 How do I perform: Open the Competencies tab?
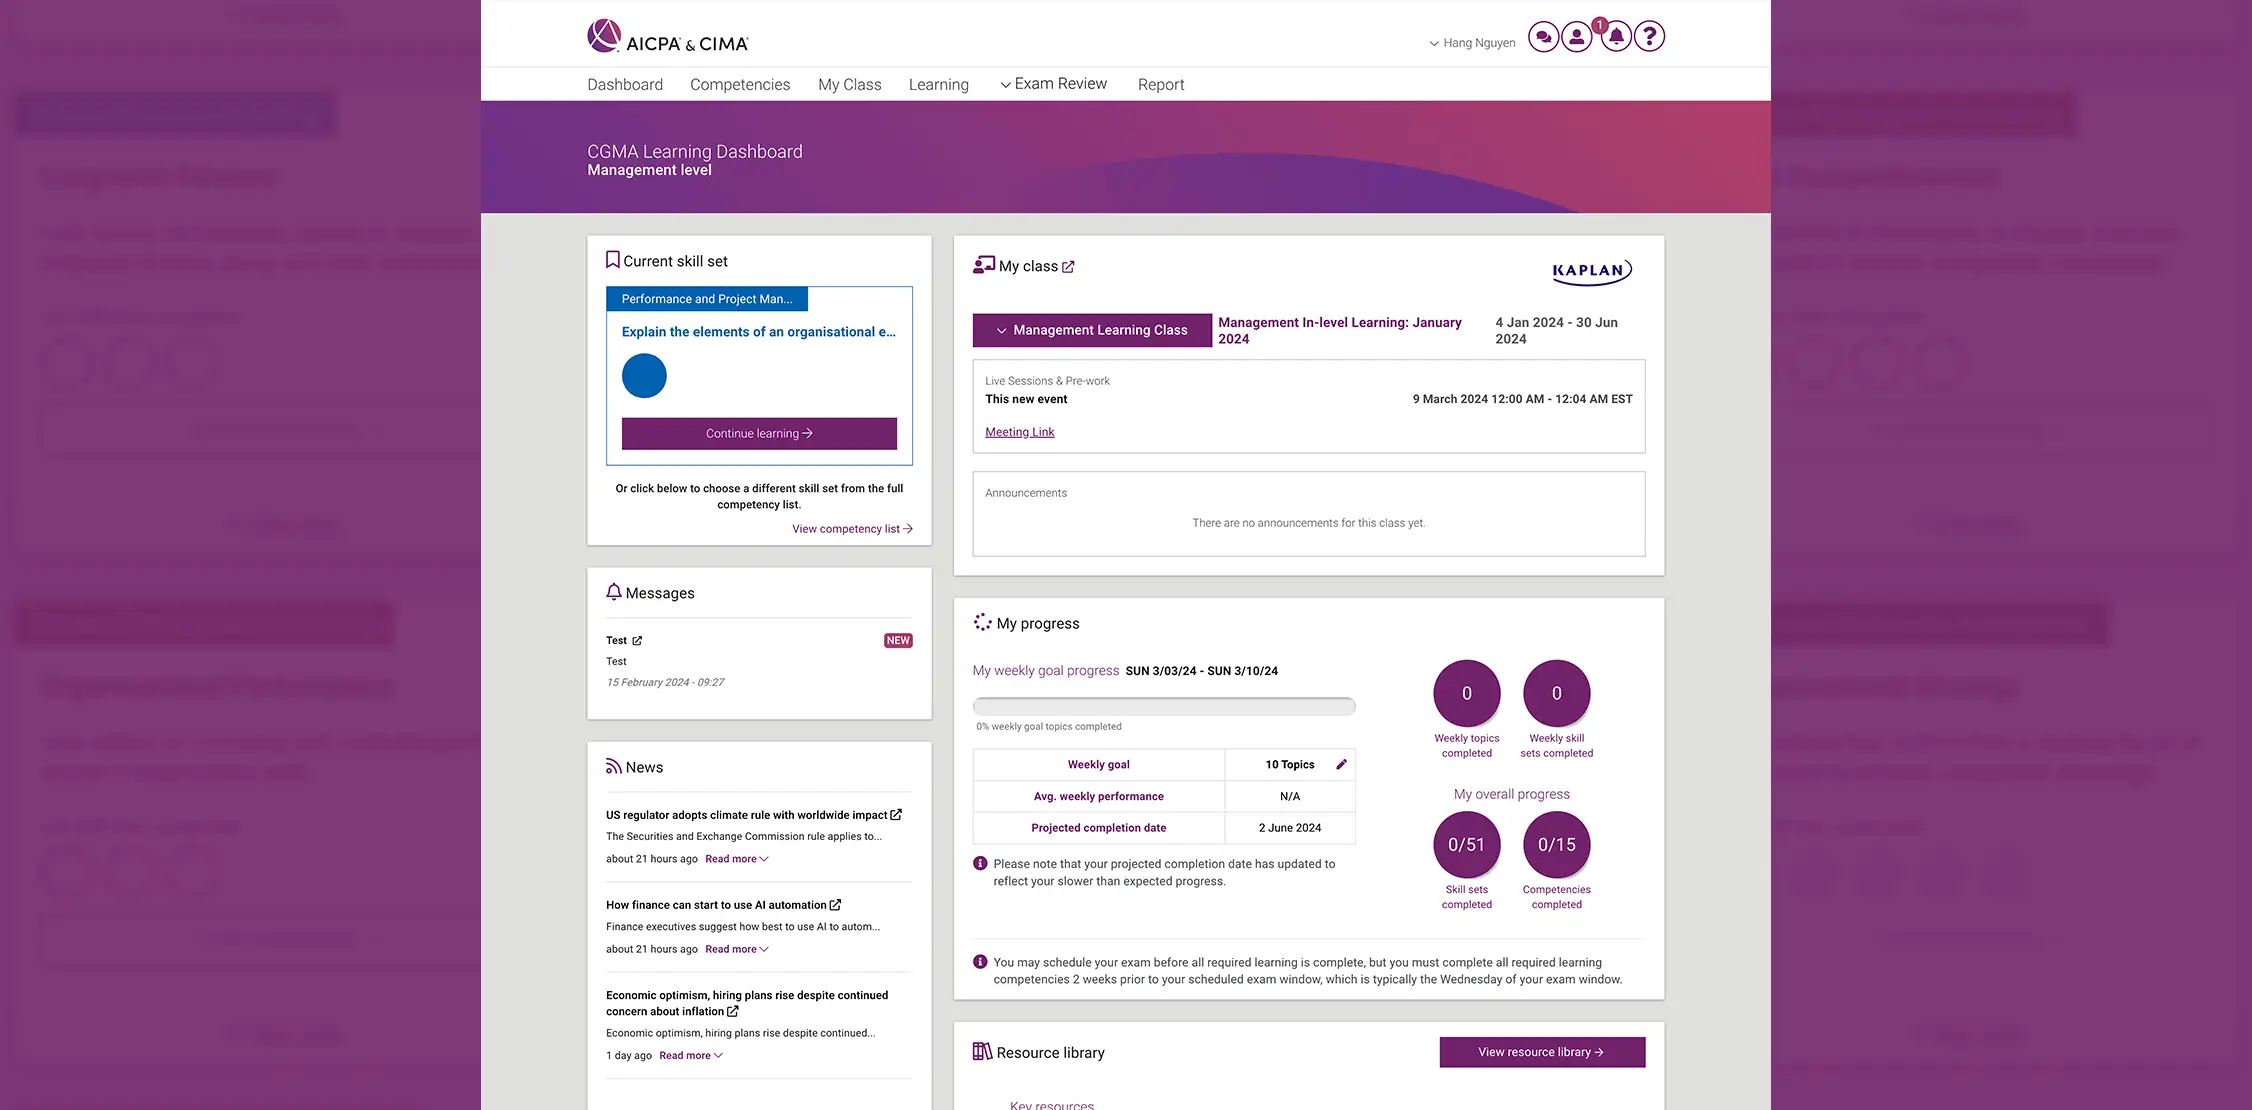click(x=740, y=85)
